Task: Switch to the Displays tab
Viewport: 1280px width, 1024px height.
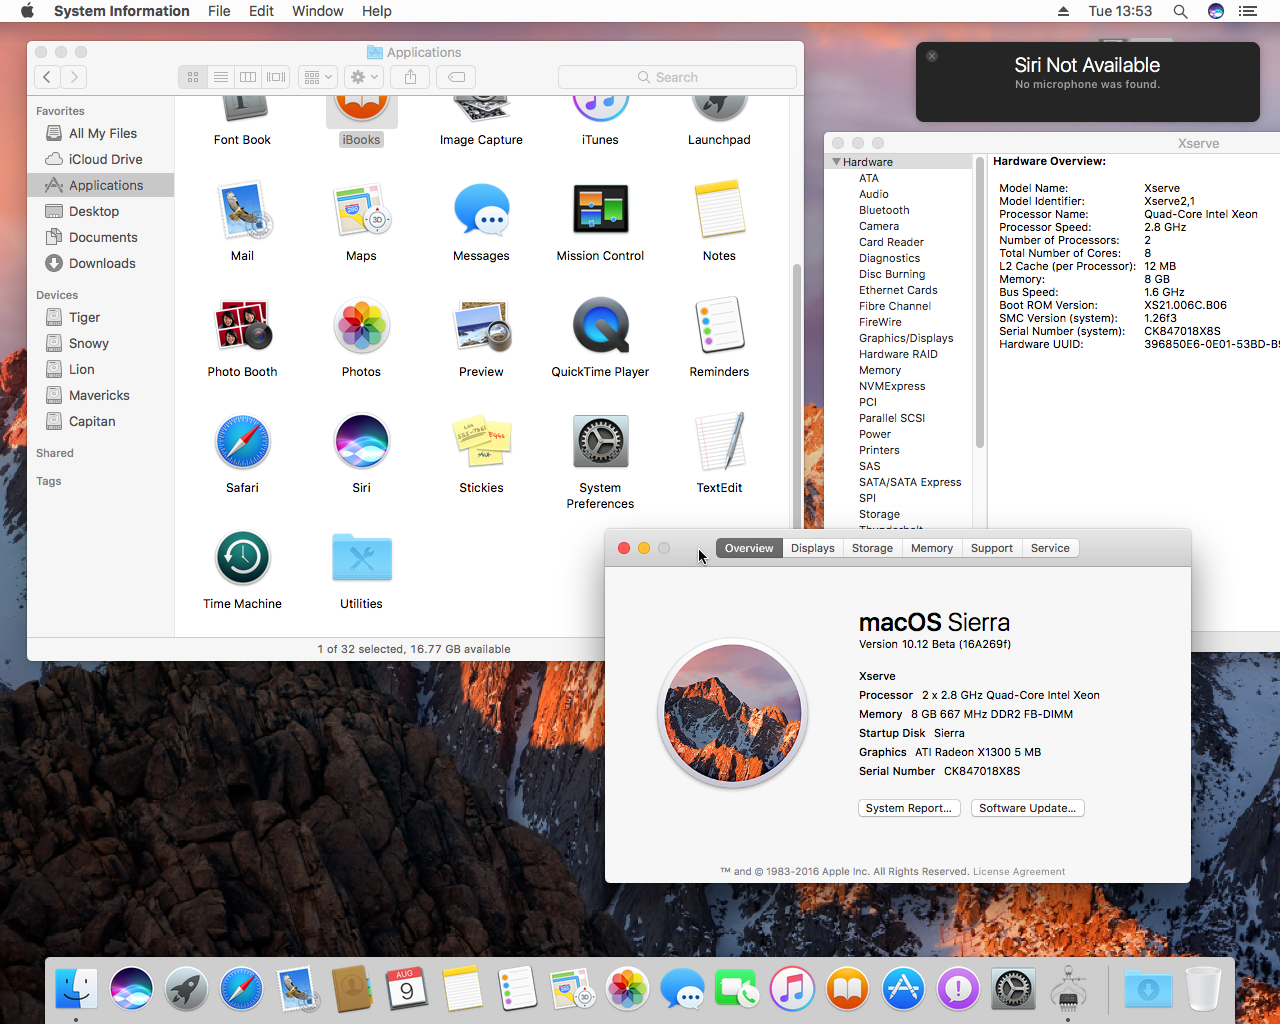Action: tap(812, 548)
